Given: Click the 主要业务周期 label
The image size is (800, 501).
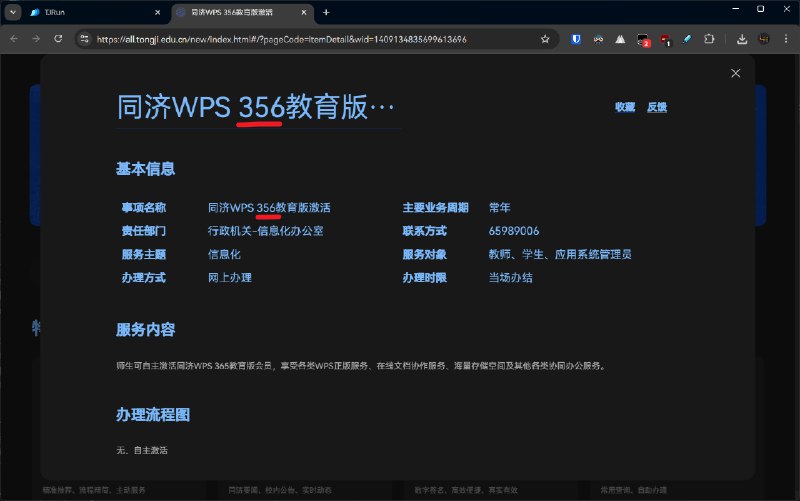Looking at the screenshot, I should (x=435, y=208).
